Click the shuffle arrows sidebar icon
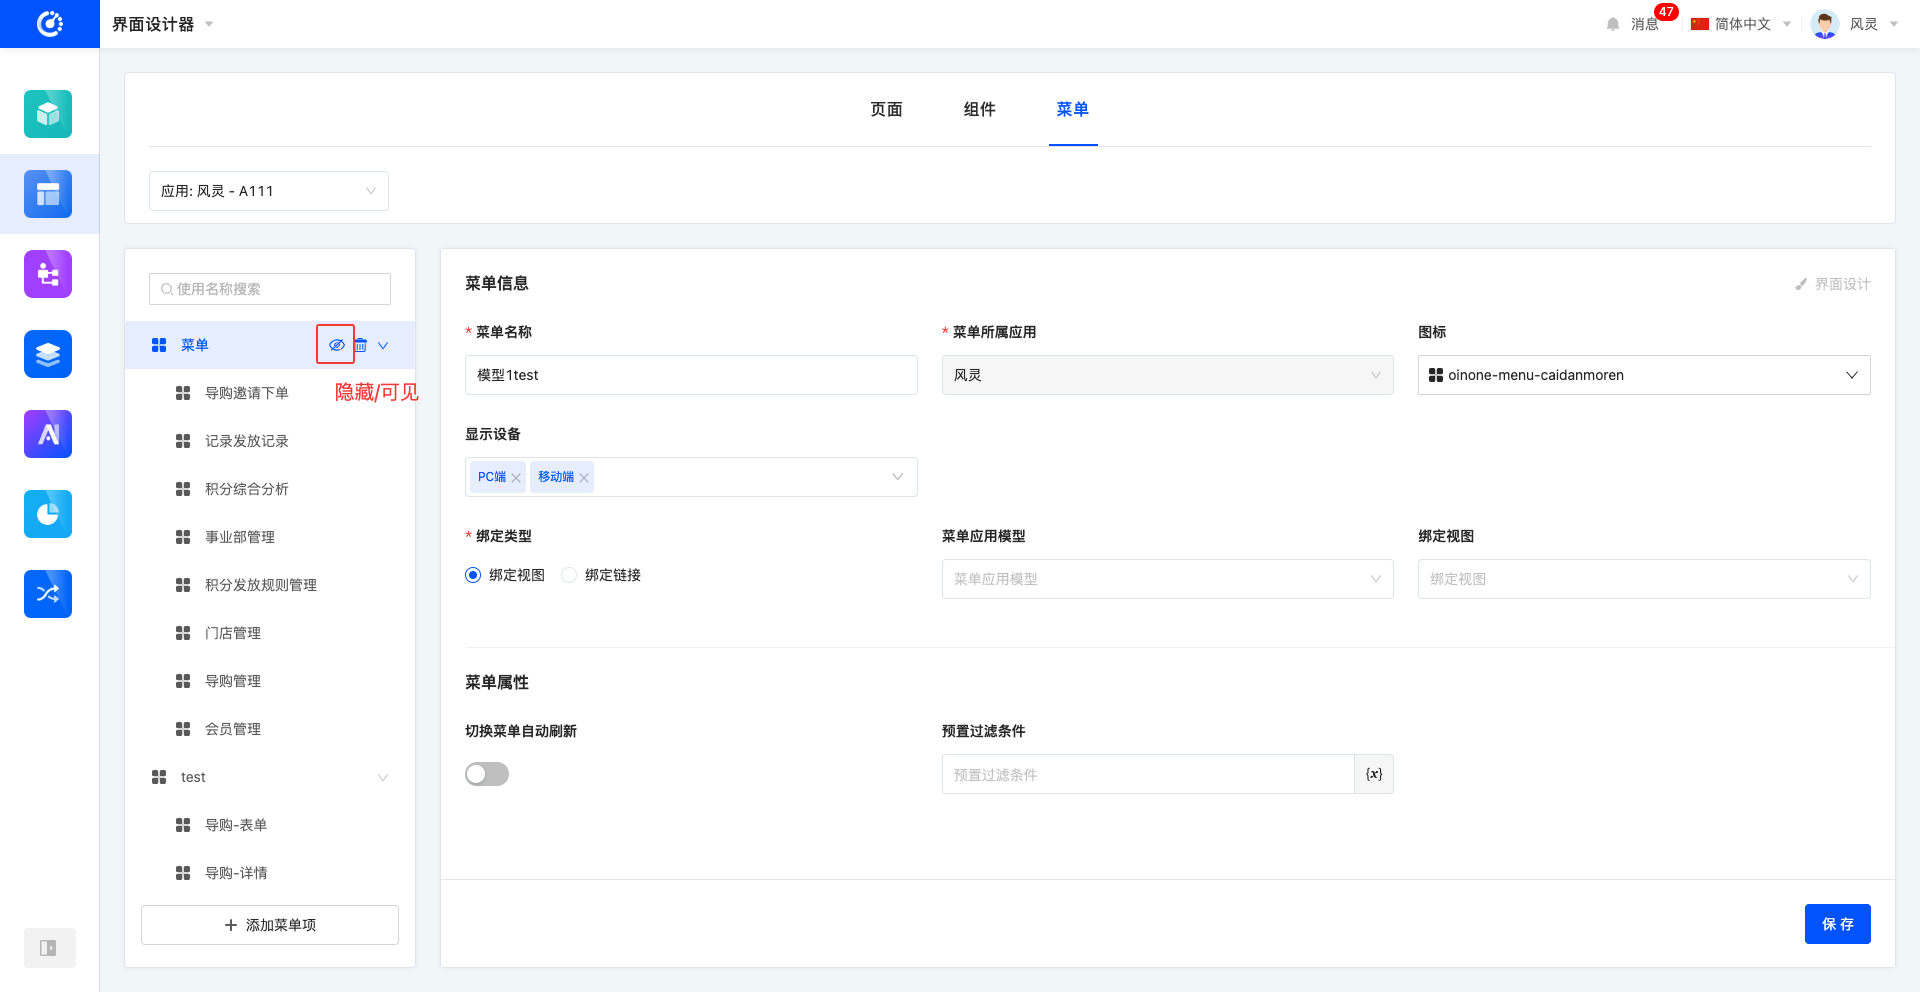1920x992 pixels. coord(48,594)
